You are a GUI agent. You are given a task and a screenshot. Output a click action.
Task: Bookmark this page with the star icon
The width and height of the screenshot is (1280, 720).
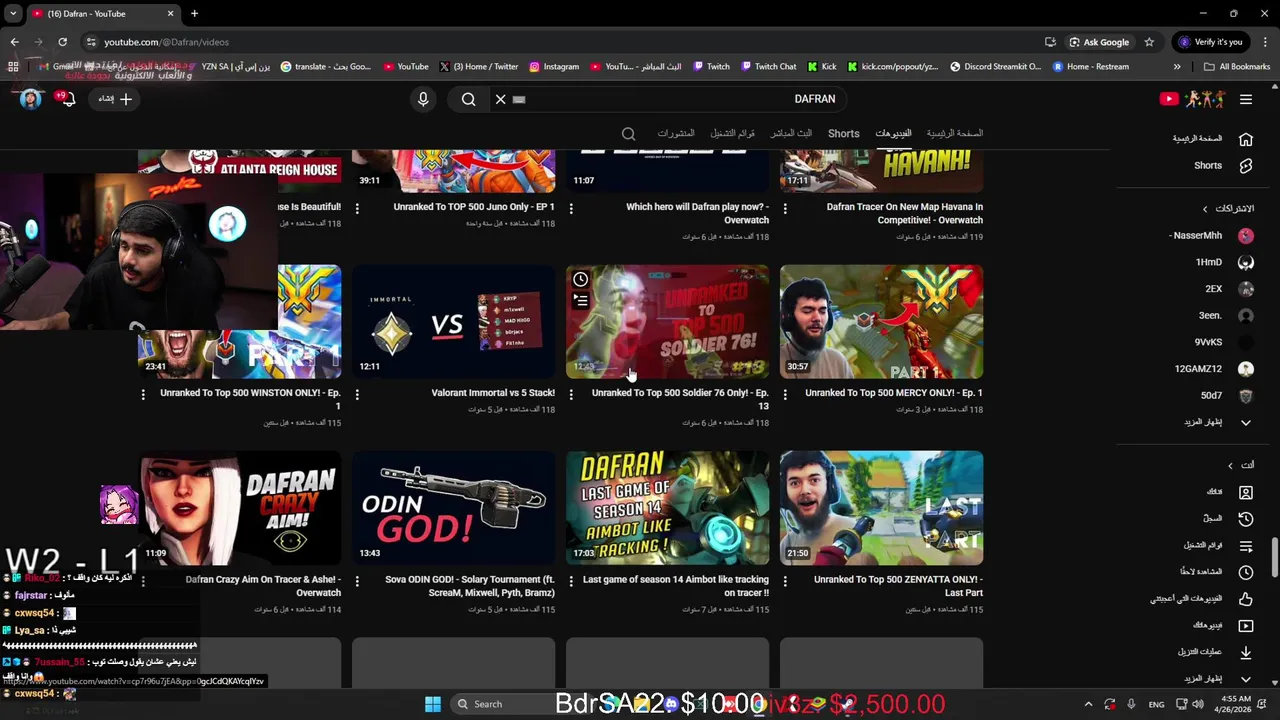(x=1149, y=42)
